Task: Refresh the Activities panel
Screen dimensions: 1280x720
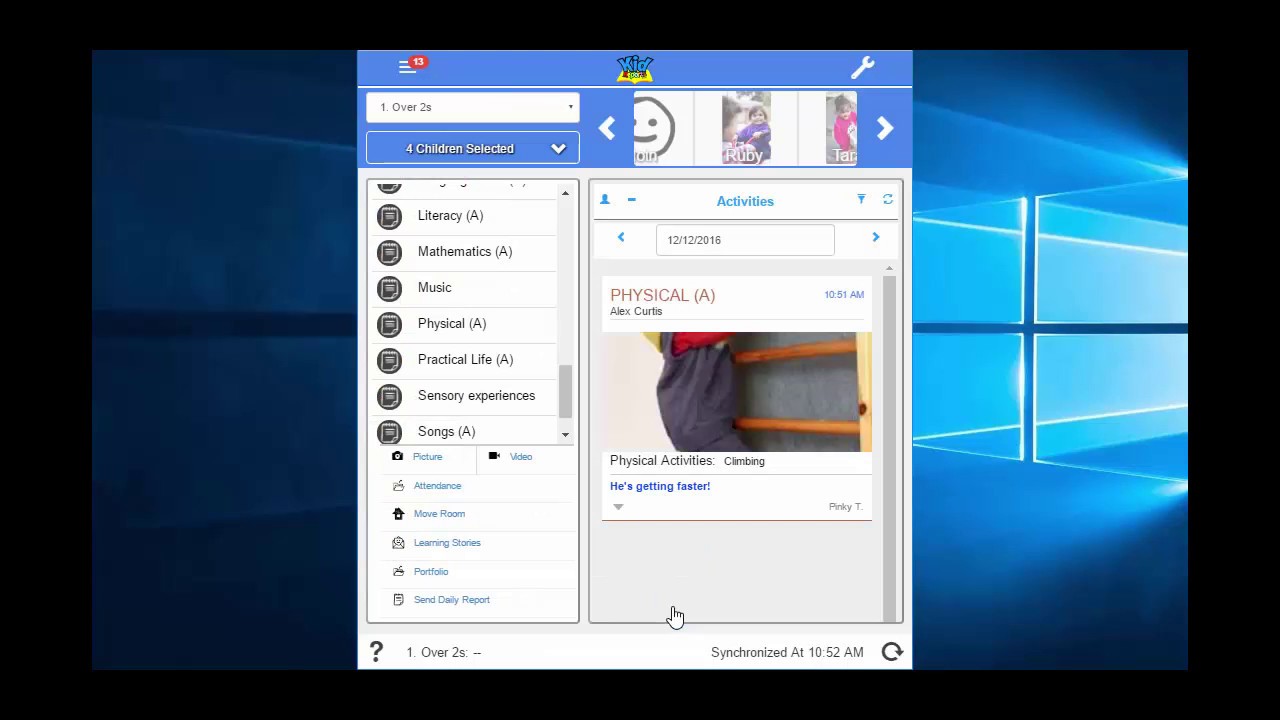Action: click(x=888, y=200)
